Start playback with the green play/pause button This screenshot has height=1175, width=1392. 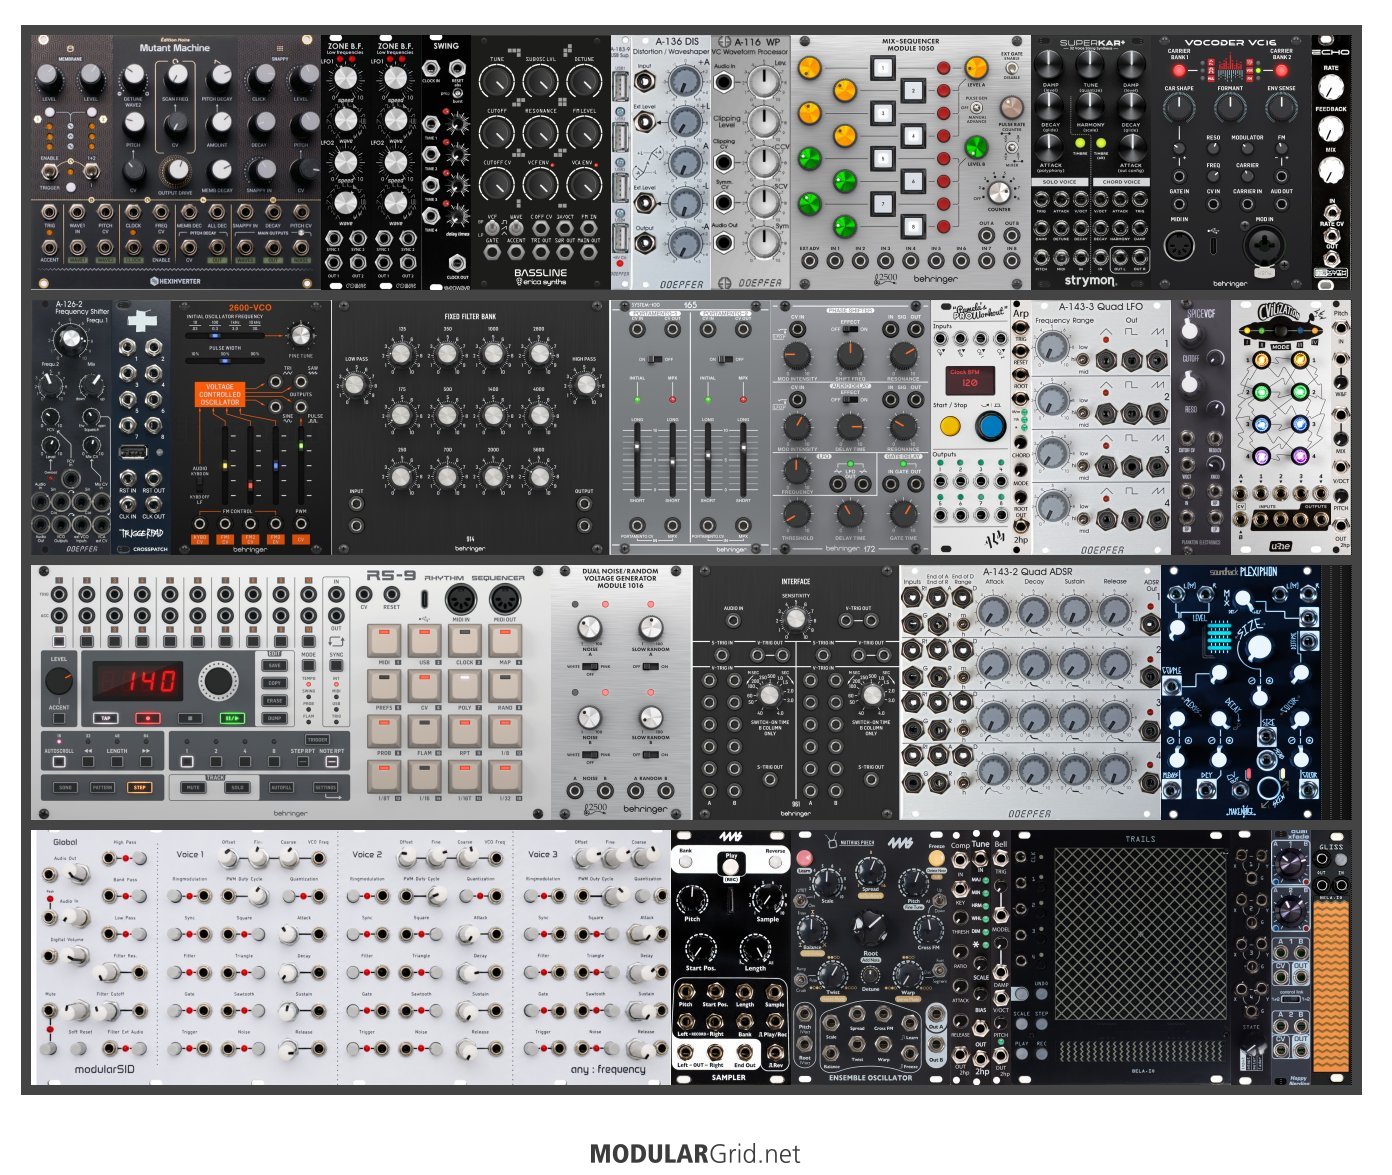[x=232, y=718]
